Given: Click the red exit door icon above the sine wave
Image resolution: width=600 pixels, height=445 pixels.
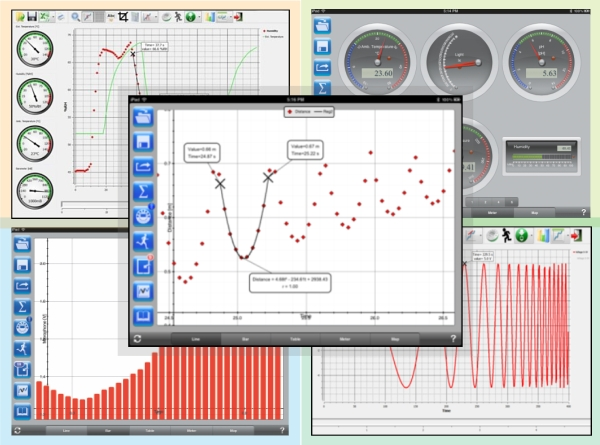Looking at the screenshot, I should point(577,236).
